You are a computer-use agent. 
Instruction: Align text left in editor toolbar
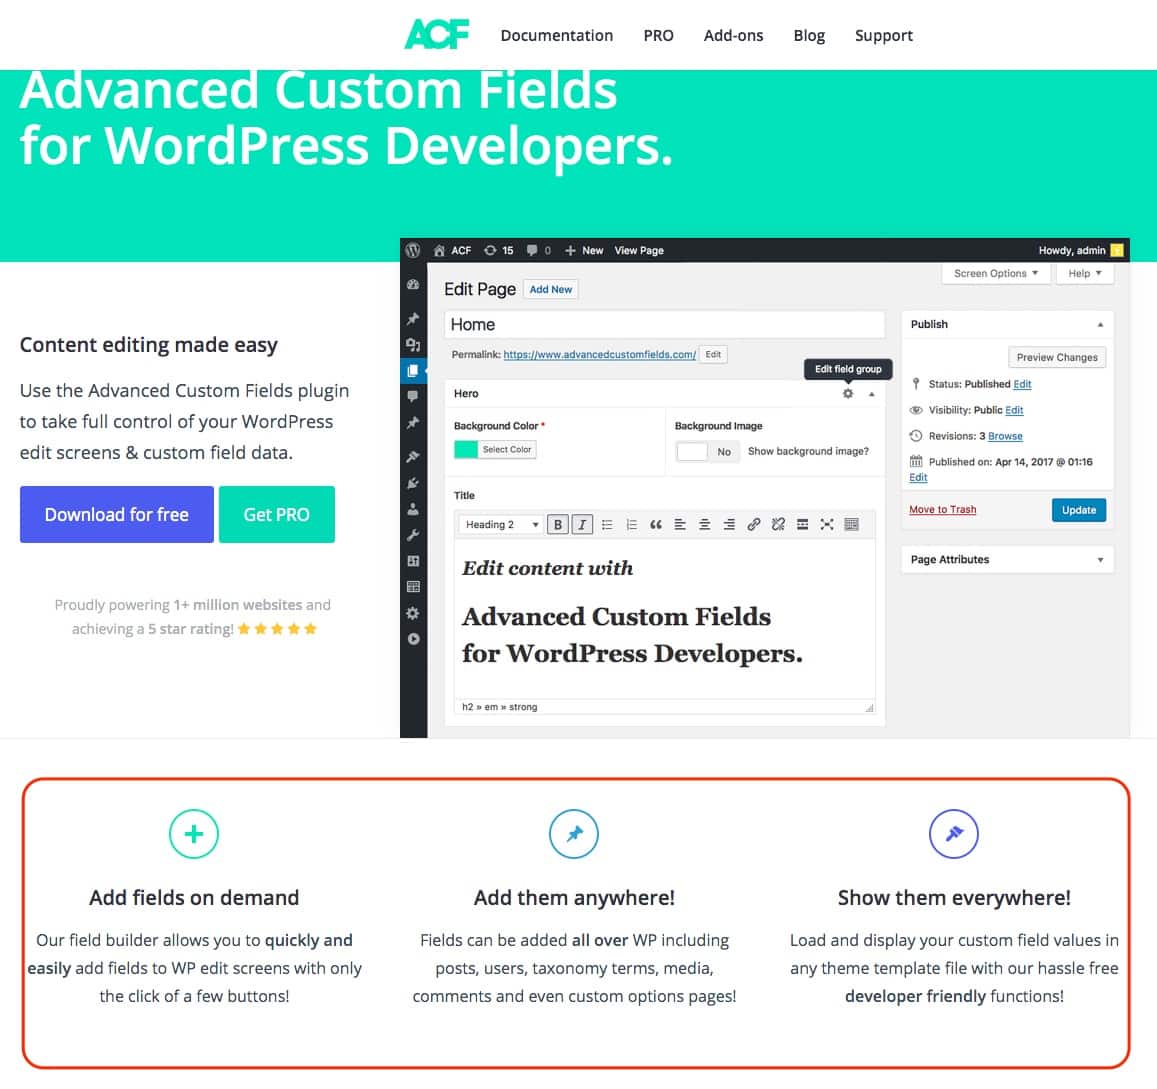[680, 525]
